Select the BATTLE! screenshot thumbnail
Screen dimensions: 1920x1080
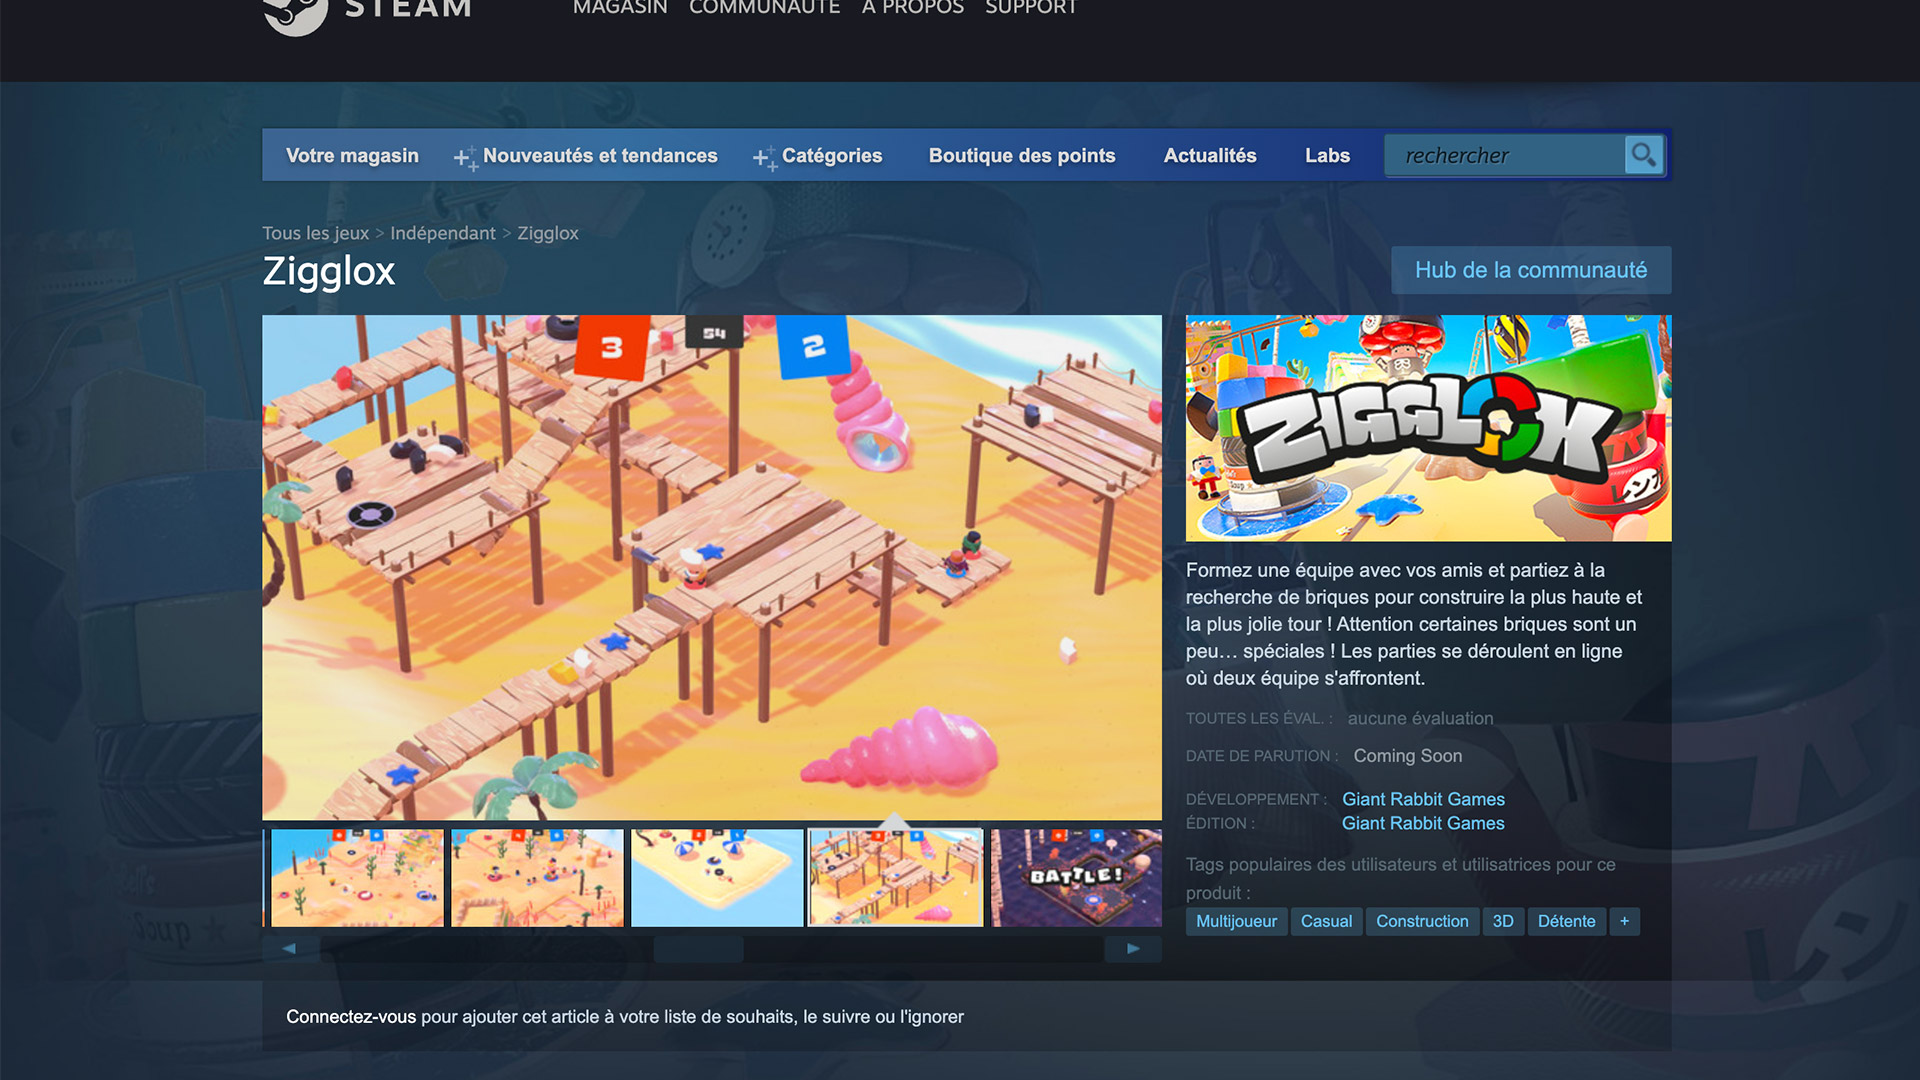[x=1077, y=878]
